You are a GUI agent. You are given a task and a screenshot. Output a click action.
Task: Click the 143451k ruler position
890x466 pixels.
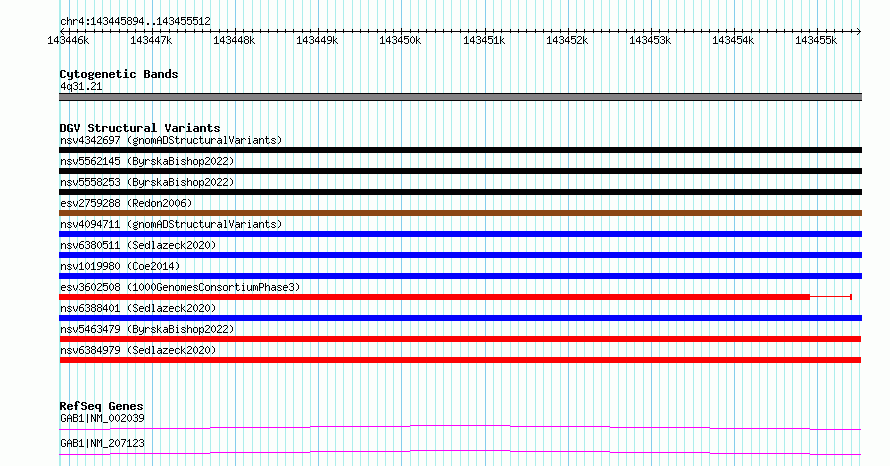pyautogui.click(x=484, y=41)
